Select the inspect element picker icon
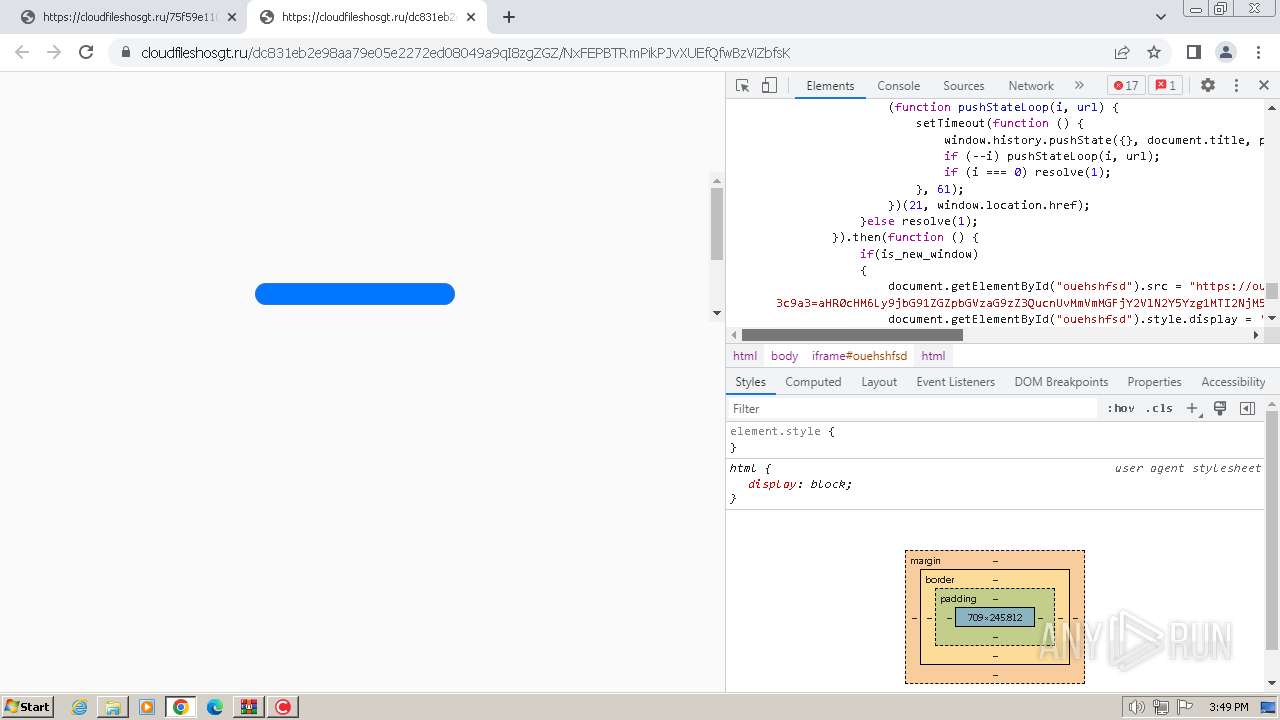Screen dimensions: 1280x720 pos(742,86)
